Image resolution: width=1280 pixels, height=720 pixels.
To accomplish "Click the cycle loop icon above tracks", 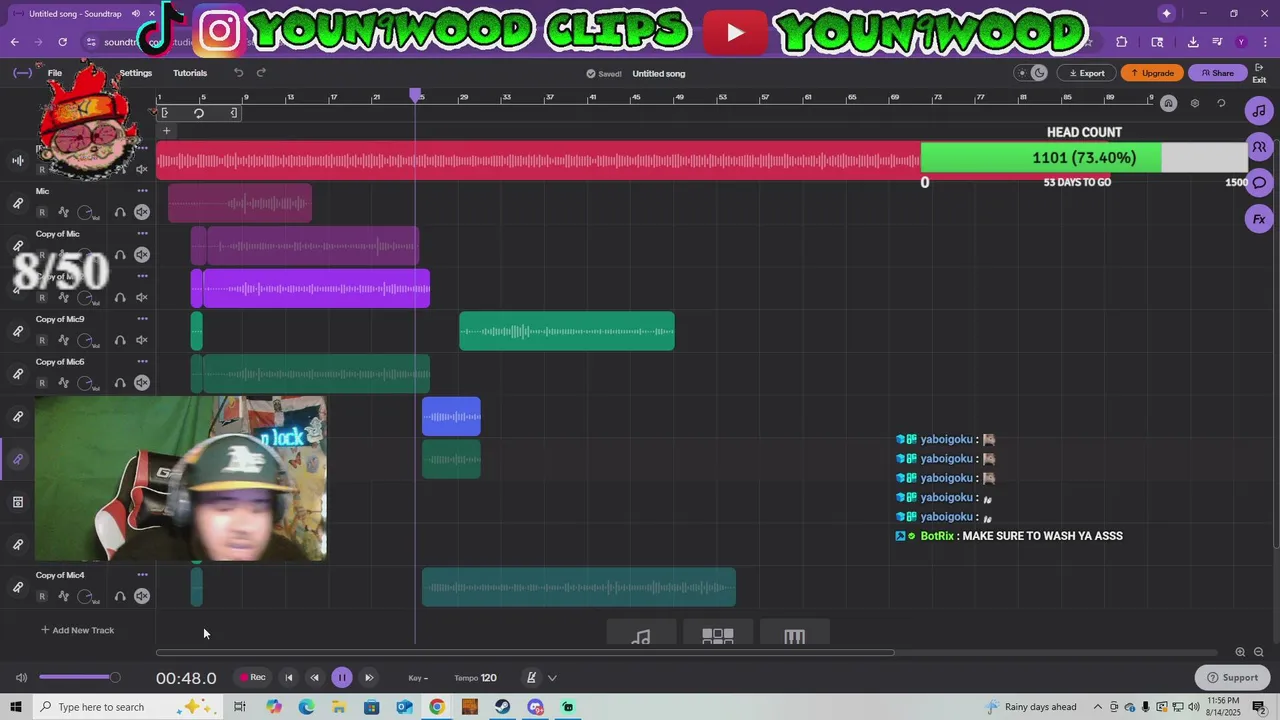I will tap(199, 113).
